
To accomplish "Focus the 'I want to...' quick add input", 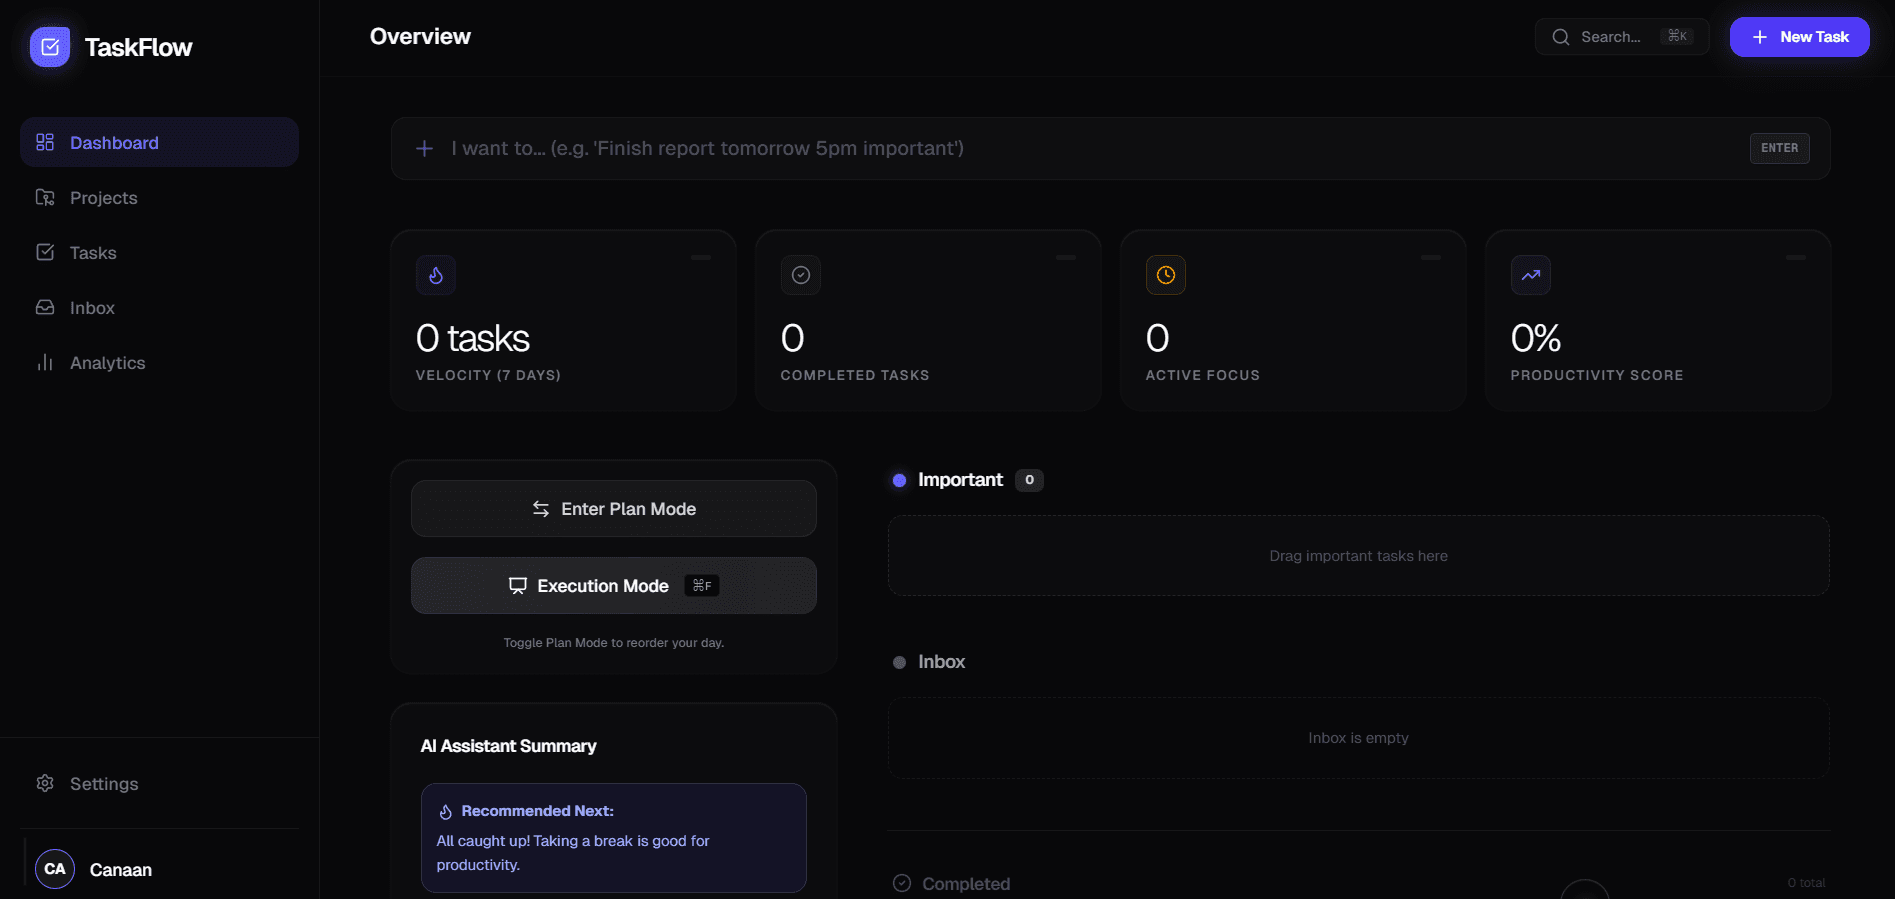I will click(x=1110, y=148).
